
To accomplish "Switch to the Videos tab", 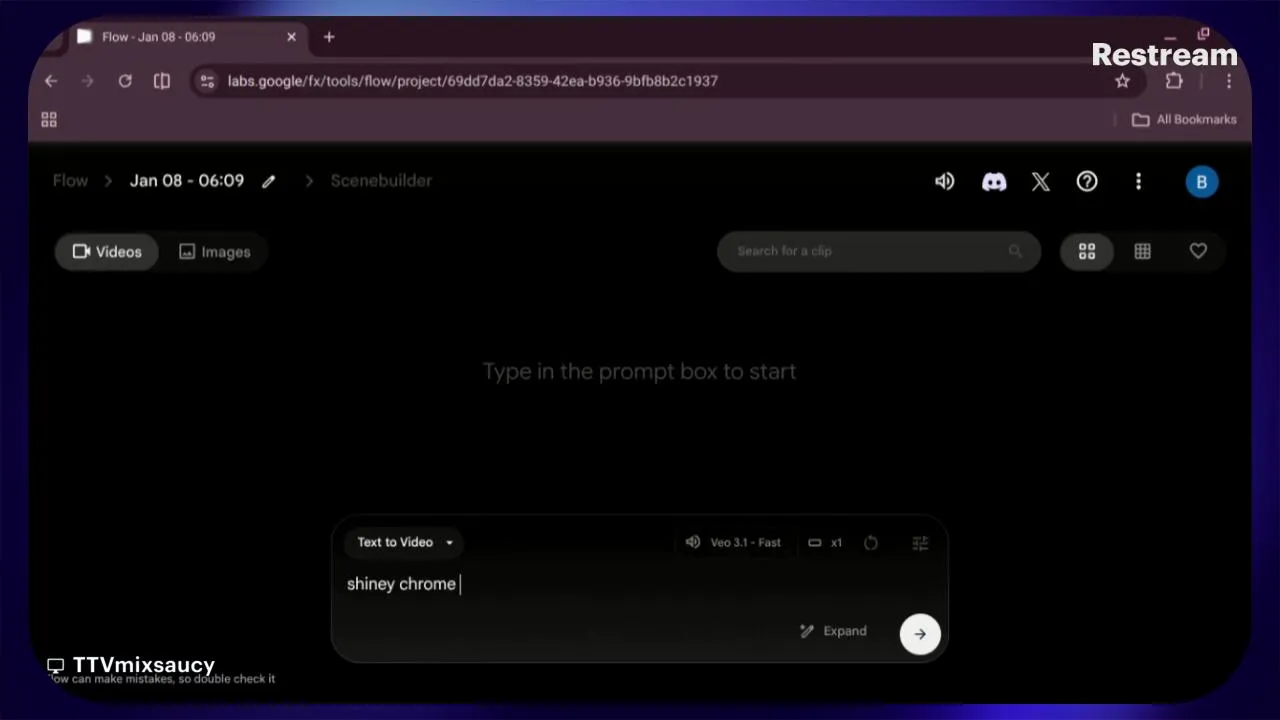I will pyautogui.click(x=107, y=252).
